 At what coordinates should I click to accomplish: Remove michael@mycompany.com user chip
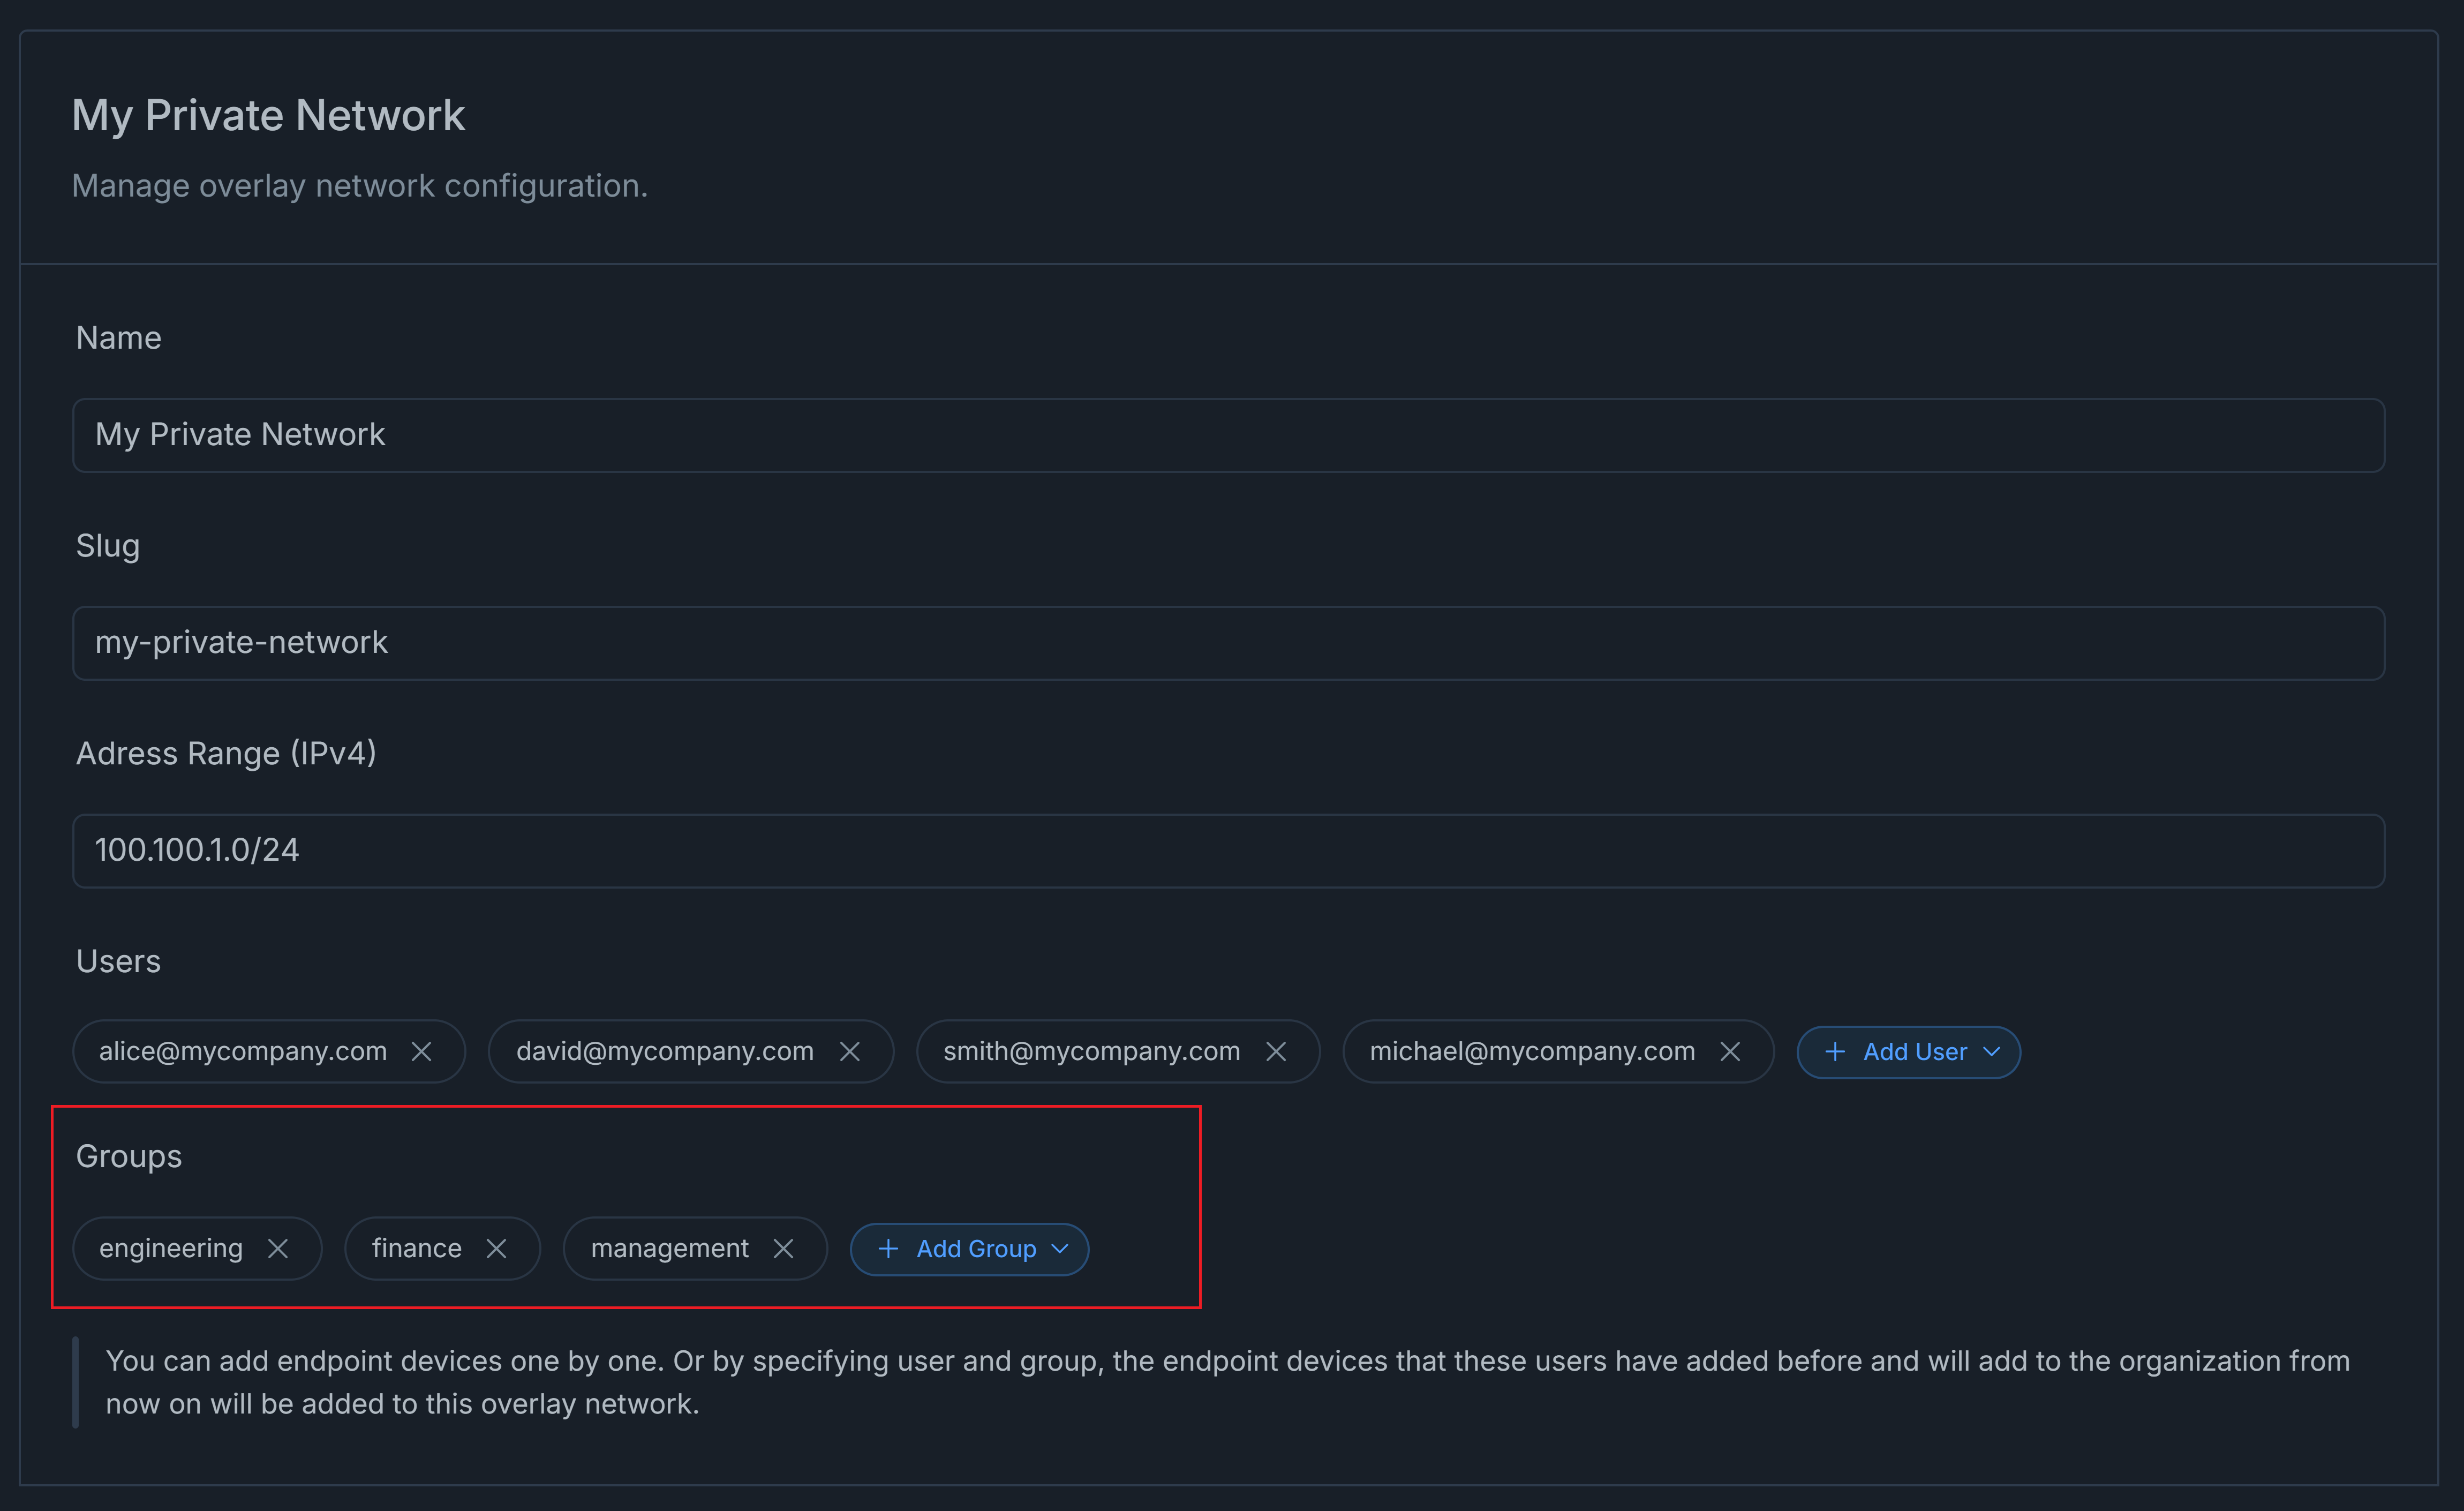pos(1730,1051)
